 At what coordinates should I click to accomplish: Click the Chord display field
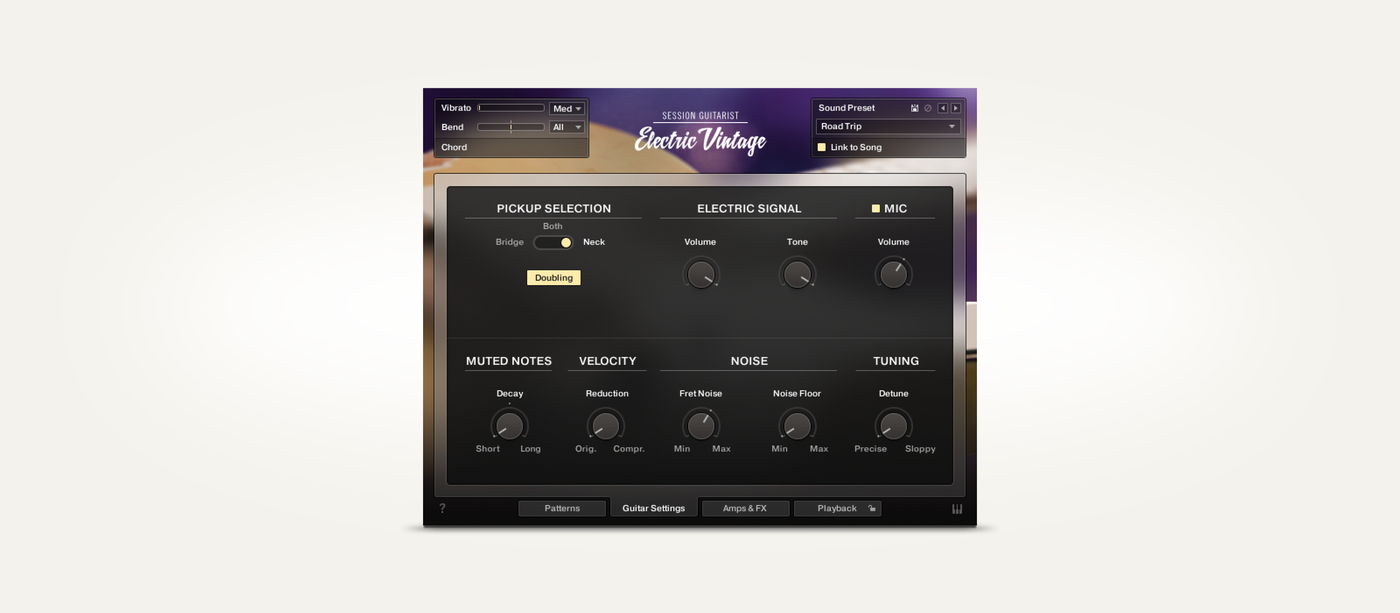511,147
